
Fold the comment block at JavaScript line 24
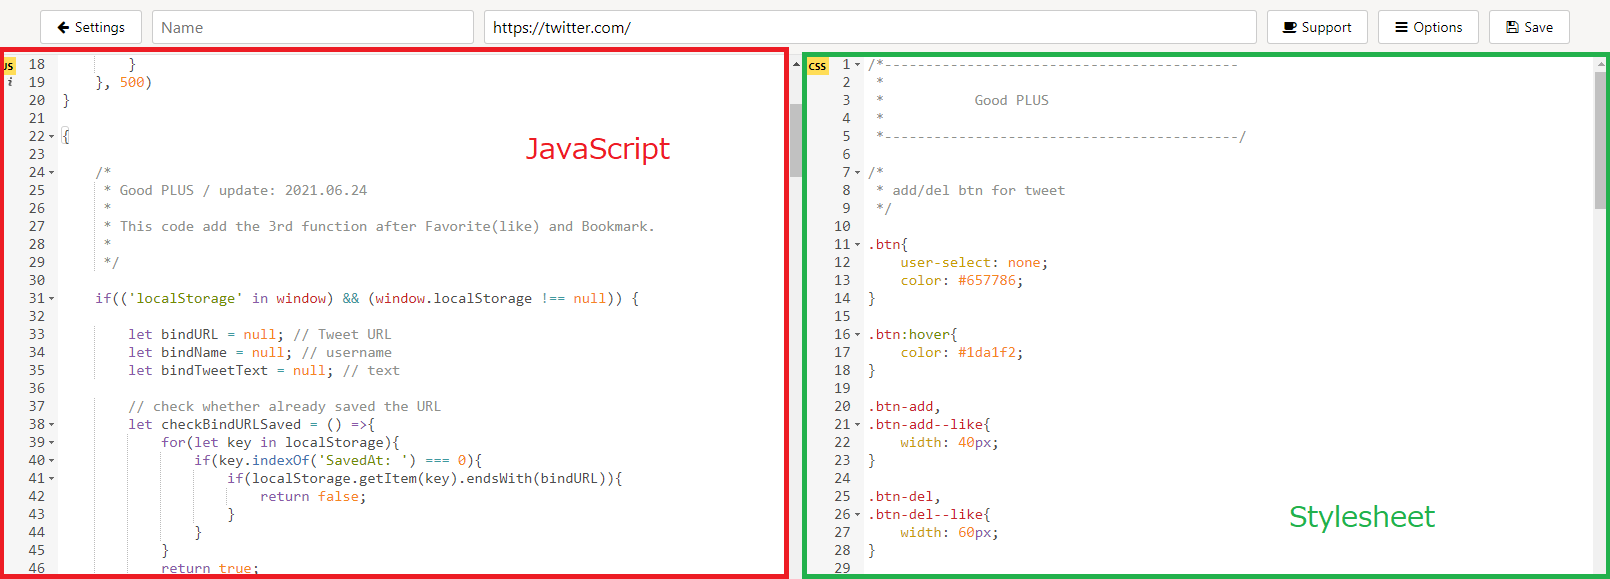pos(52,173)
